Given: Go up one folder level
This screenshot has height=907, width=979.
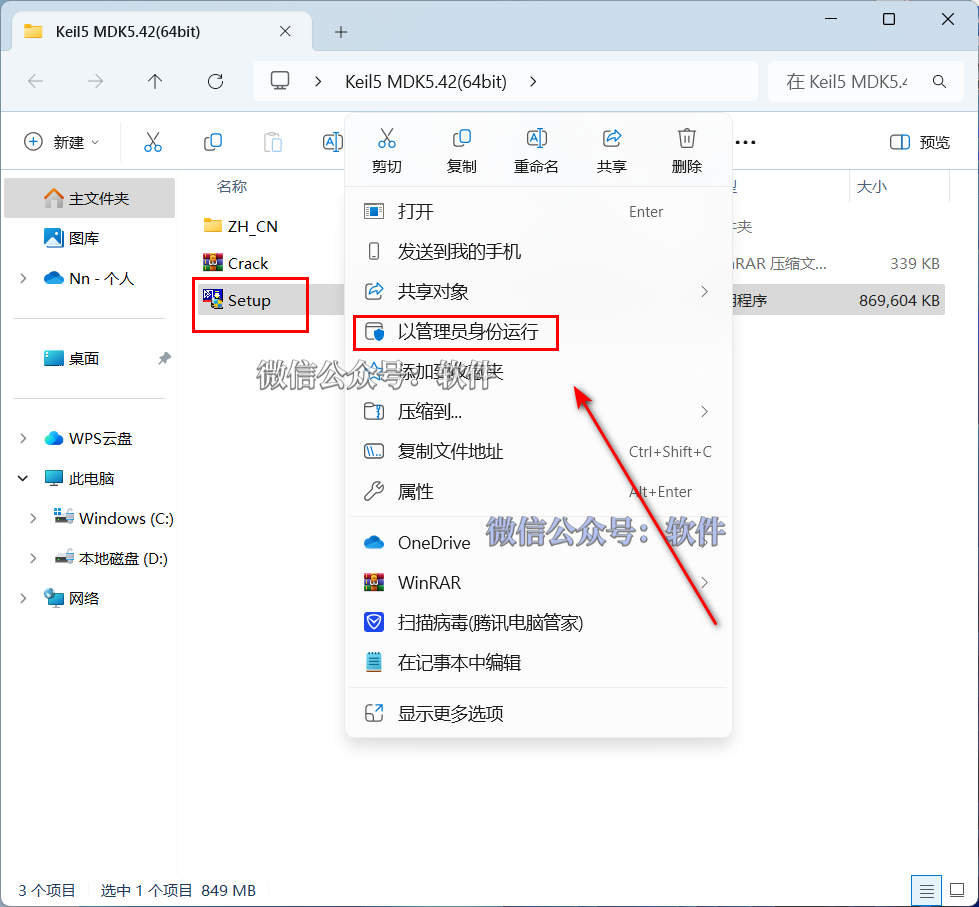Looking at the screenshot, I should point(155,81).
